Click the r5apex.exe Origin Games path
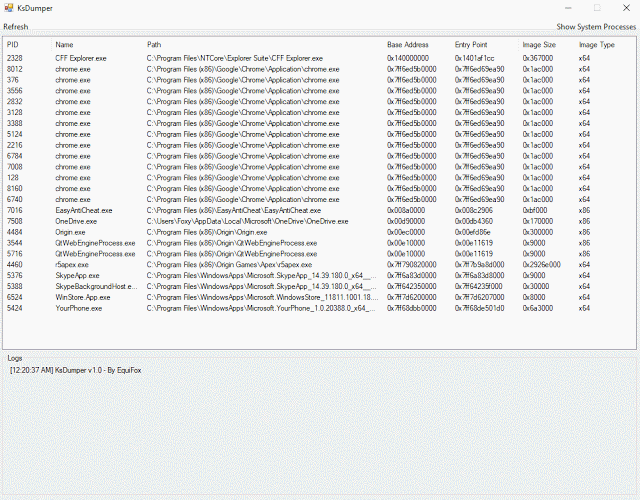Viewport: 640px width, 500px height. (x=229, y=265)
